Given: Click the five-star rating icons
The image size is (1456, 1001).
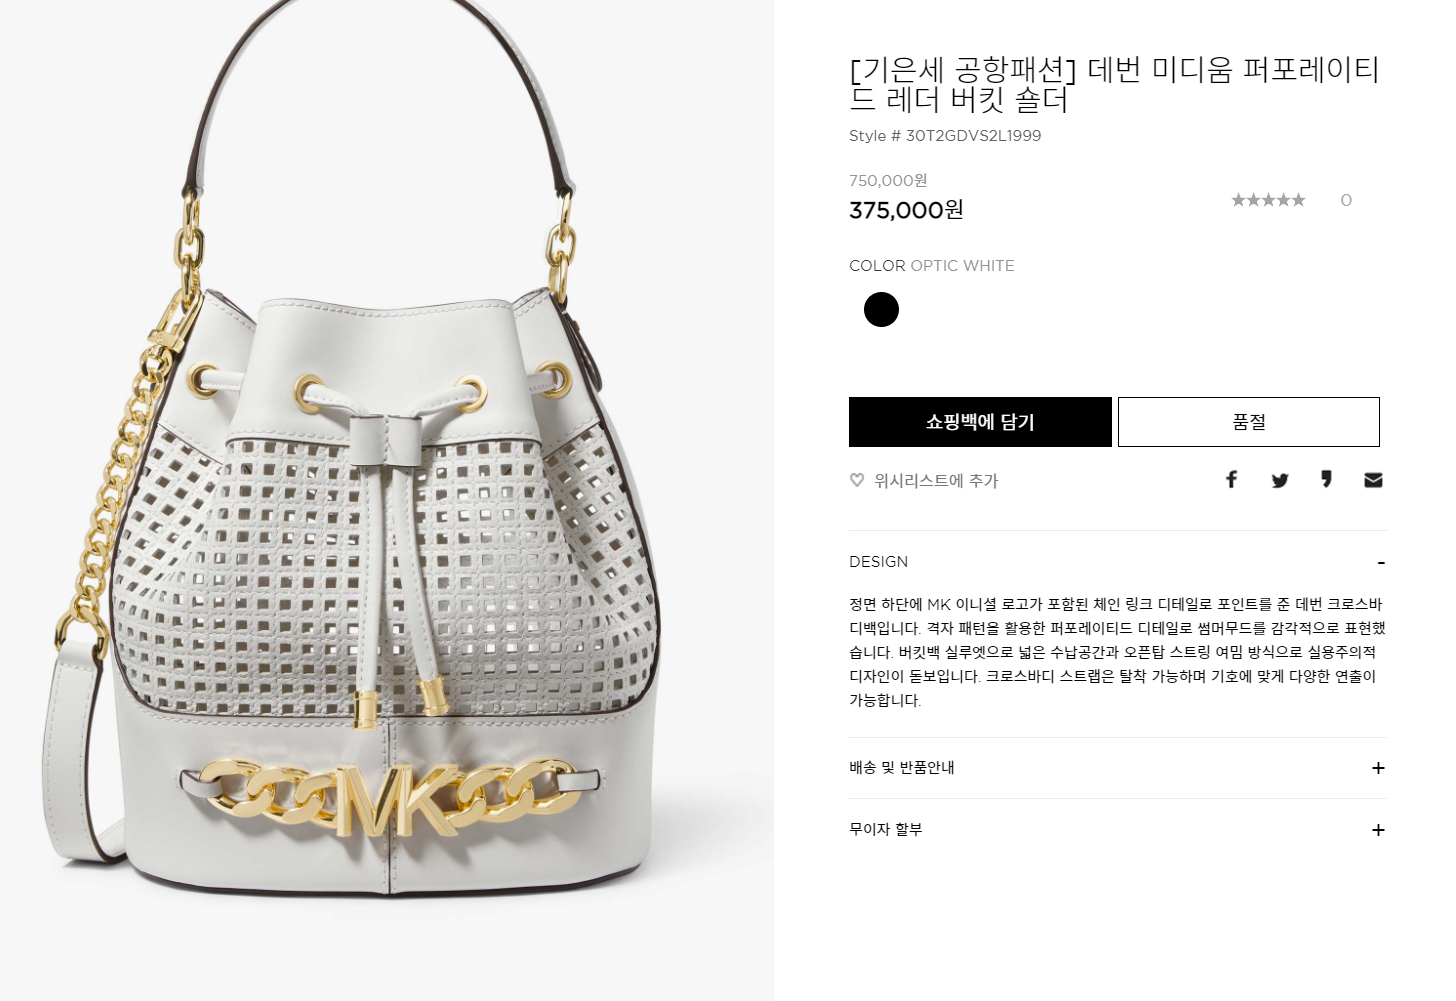Looking at the screenshot, I should pyautogui.click(x=1268, y=200).
